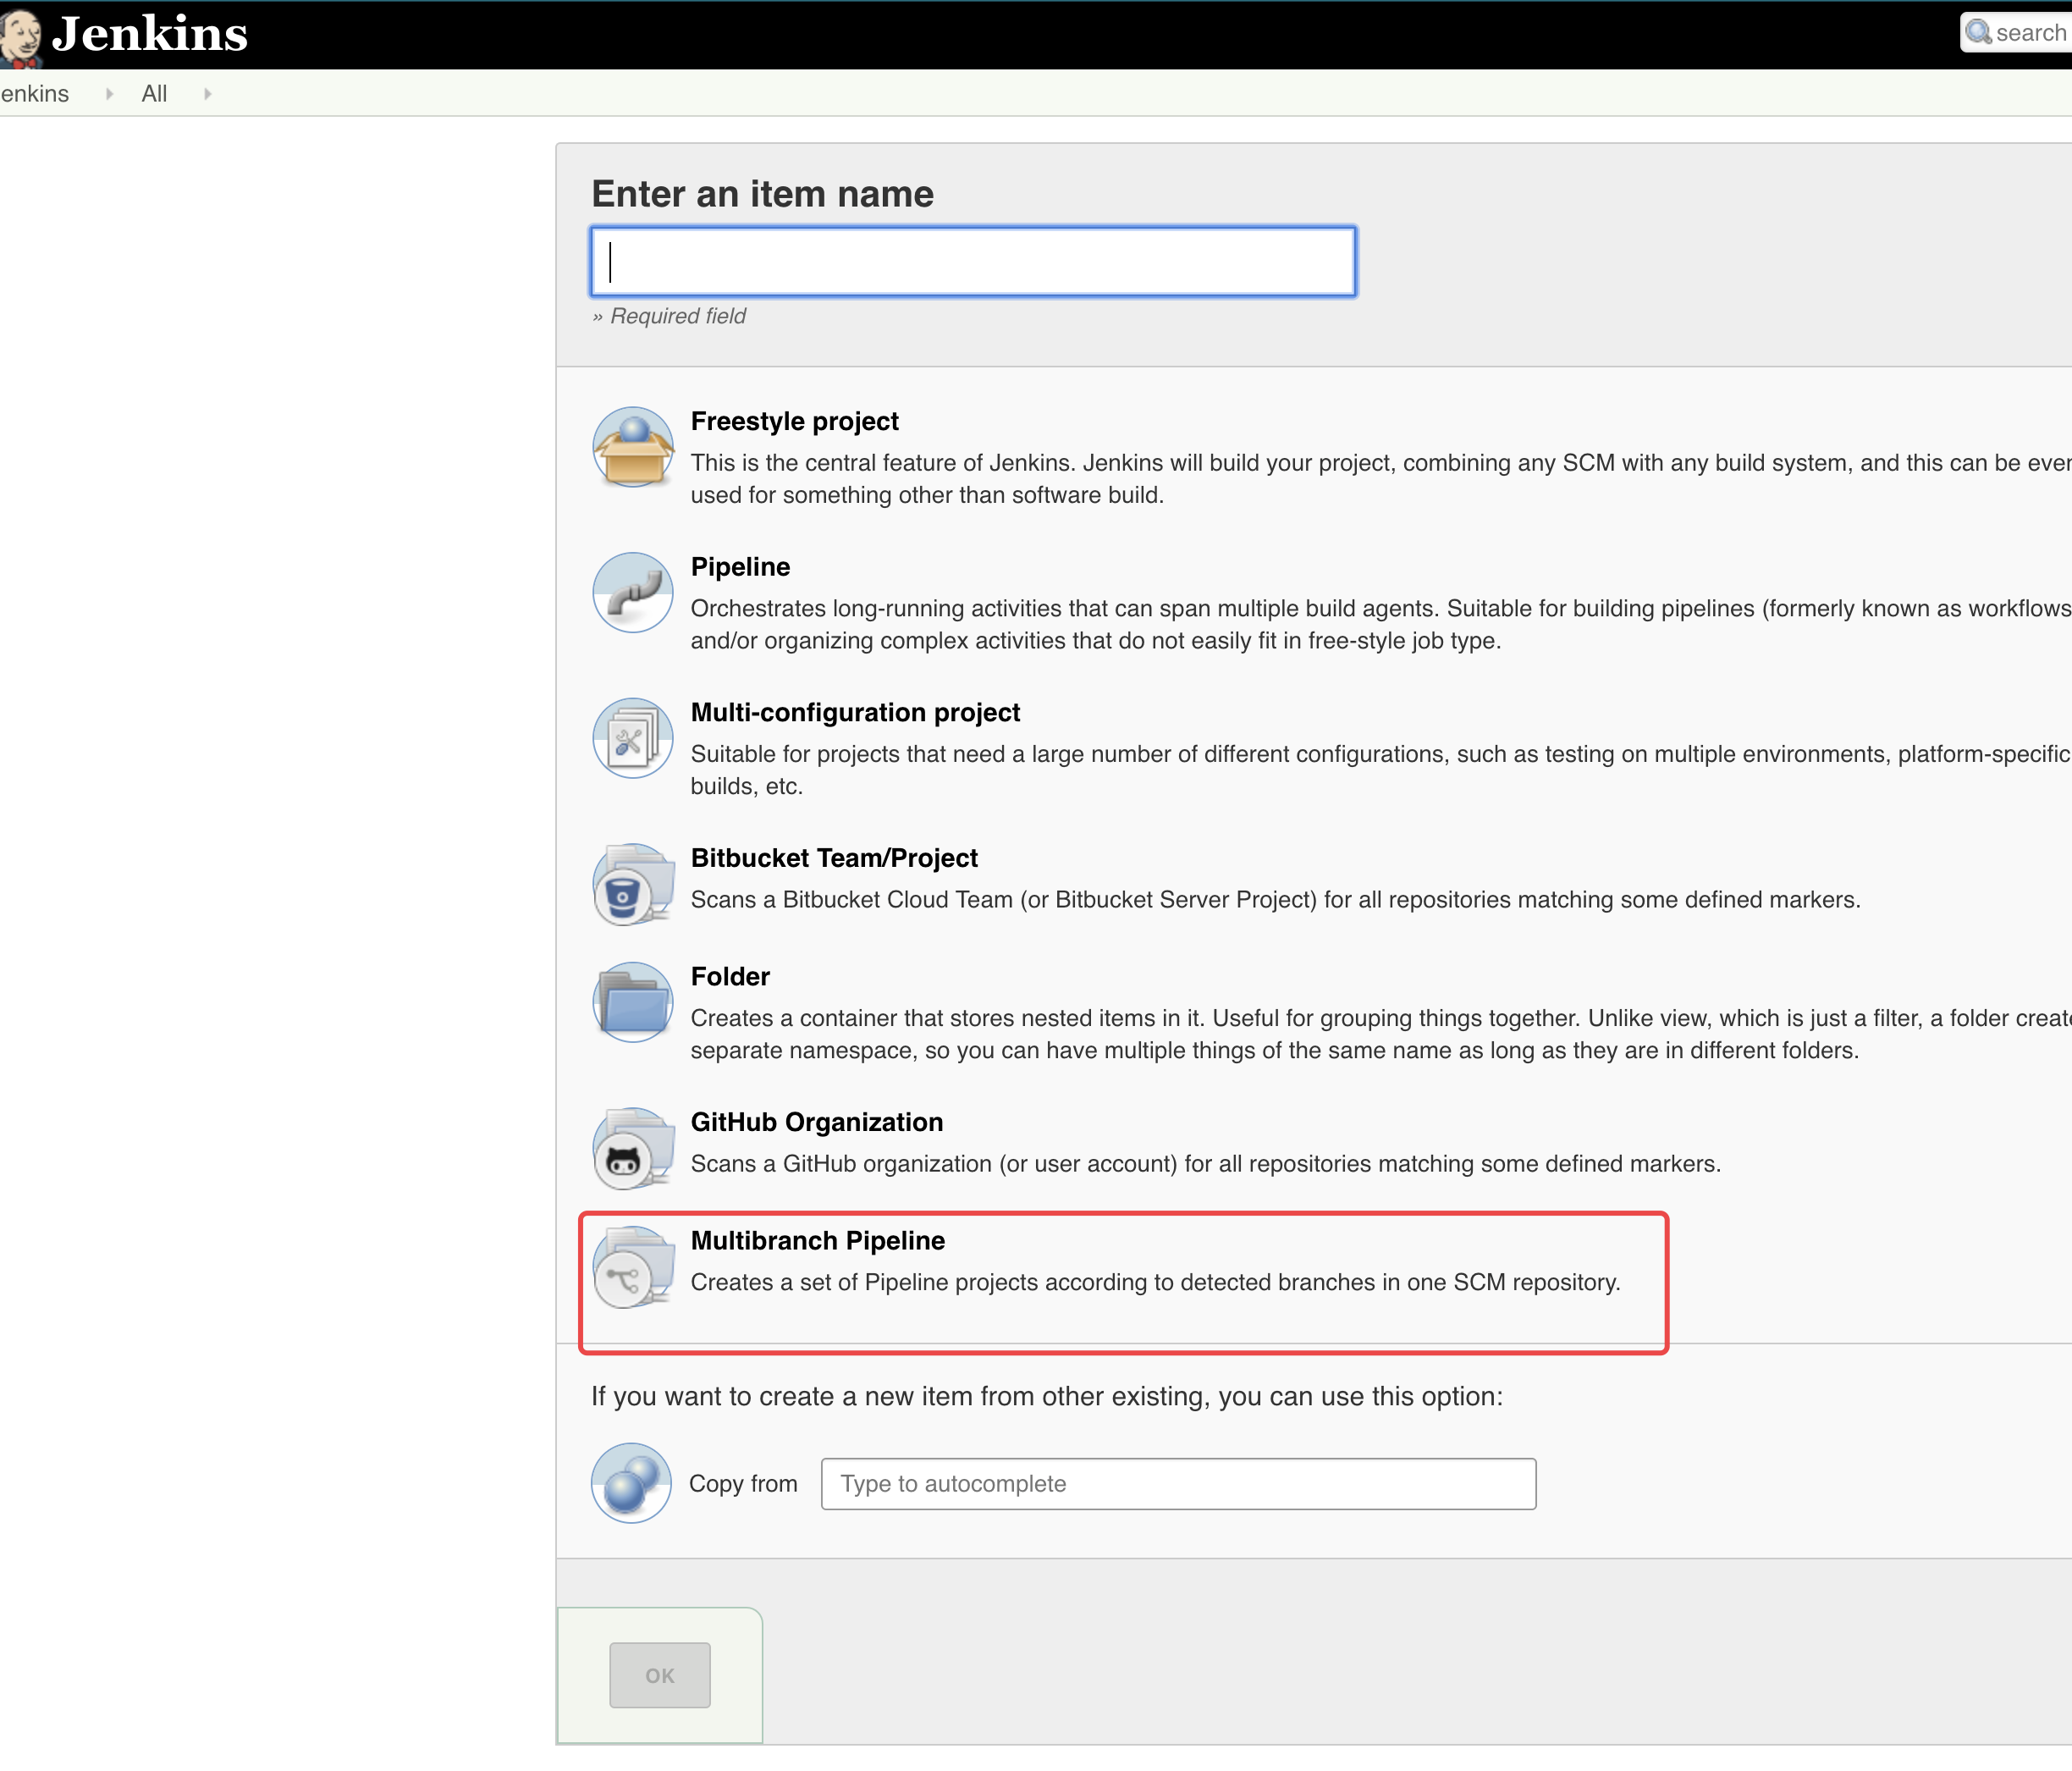Expand the arrow after Jenkins breadcrumb

(x=109, y=94)
